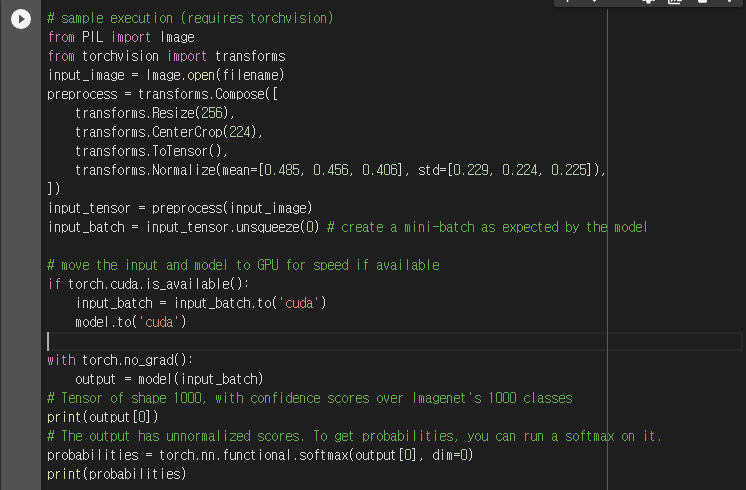This screenshot has height=490, width=746.
Task: Click the line 'print(output[0])'
Action: 103,417
